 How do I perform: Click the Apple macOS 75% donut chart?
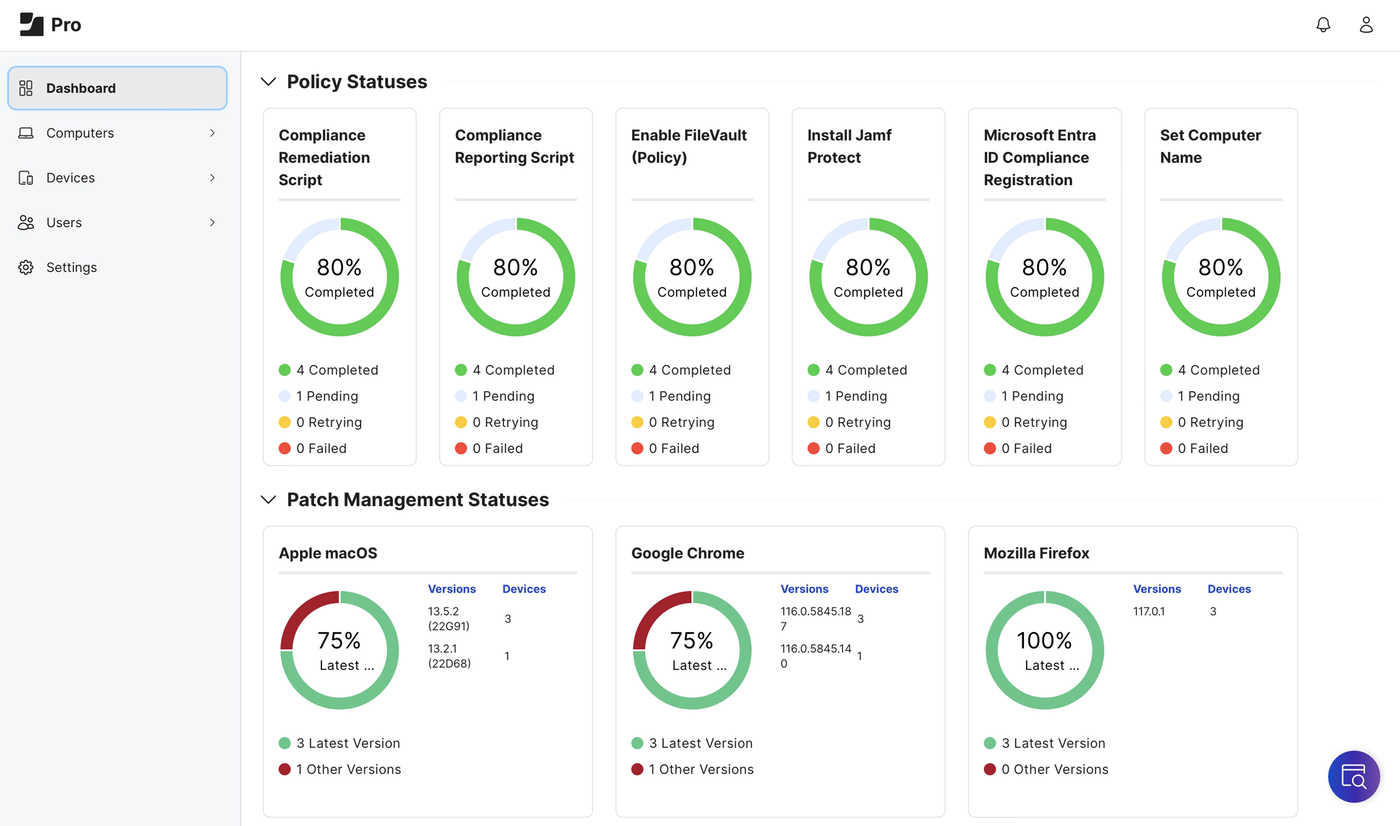340,650
